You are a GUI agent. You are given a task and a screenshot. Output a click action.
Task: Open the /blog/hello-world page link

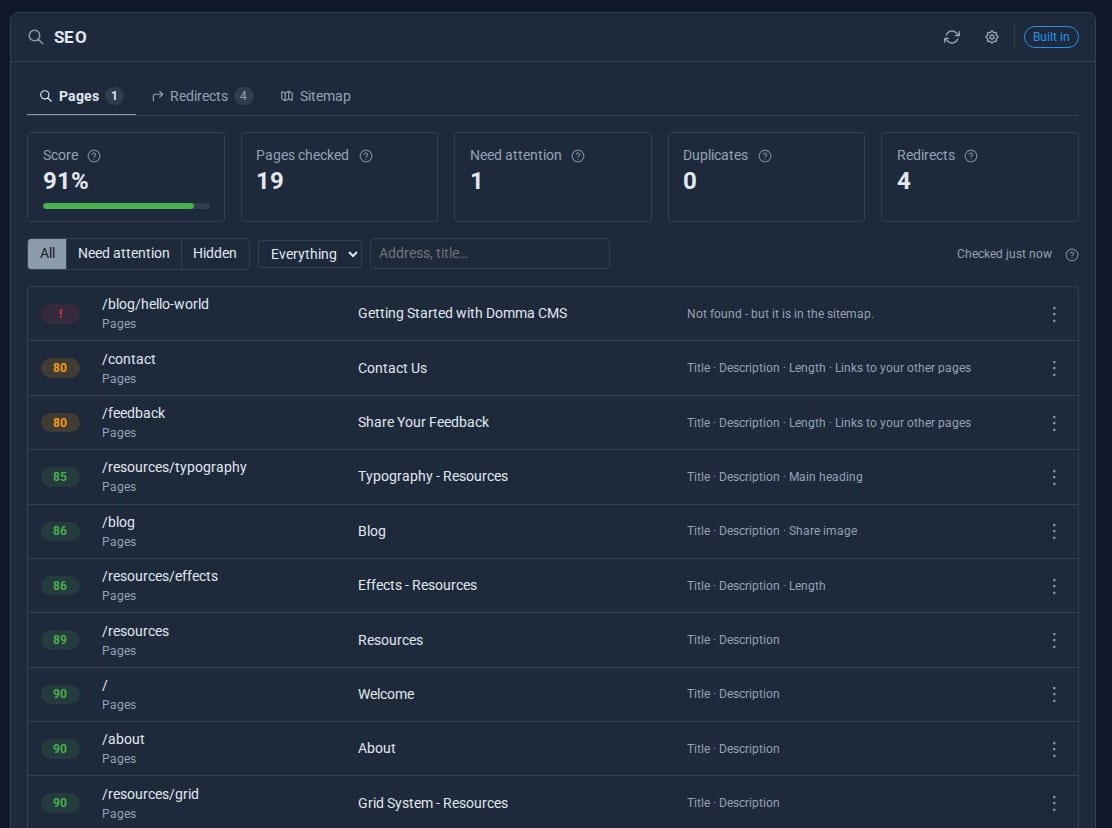pos(155,304)
